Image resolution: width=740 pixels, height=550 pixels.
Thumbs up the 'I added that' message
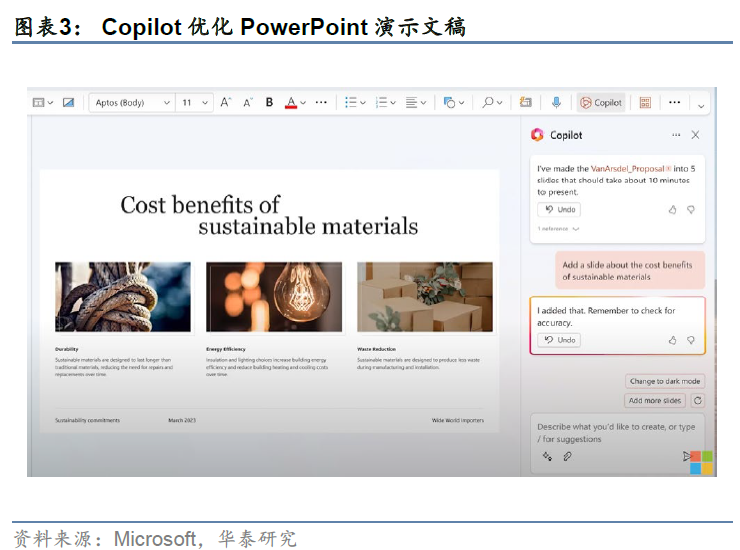tap(673, 340)
